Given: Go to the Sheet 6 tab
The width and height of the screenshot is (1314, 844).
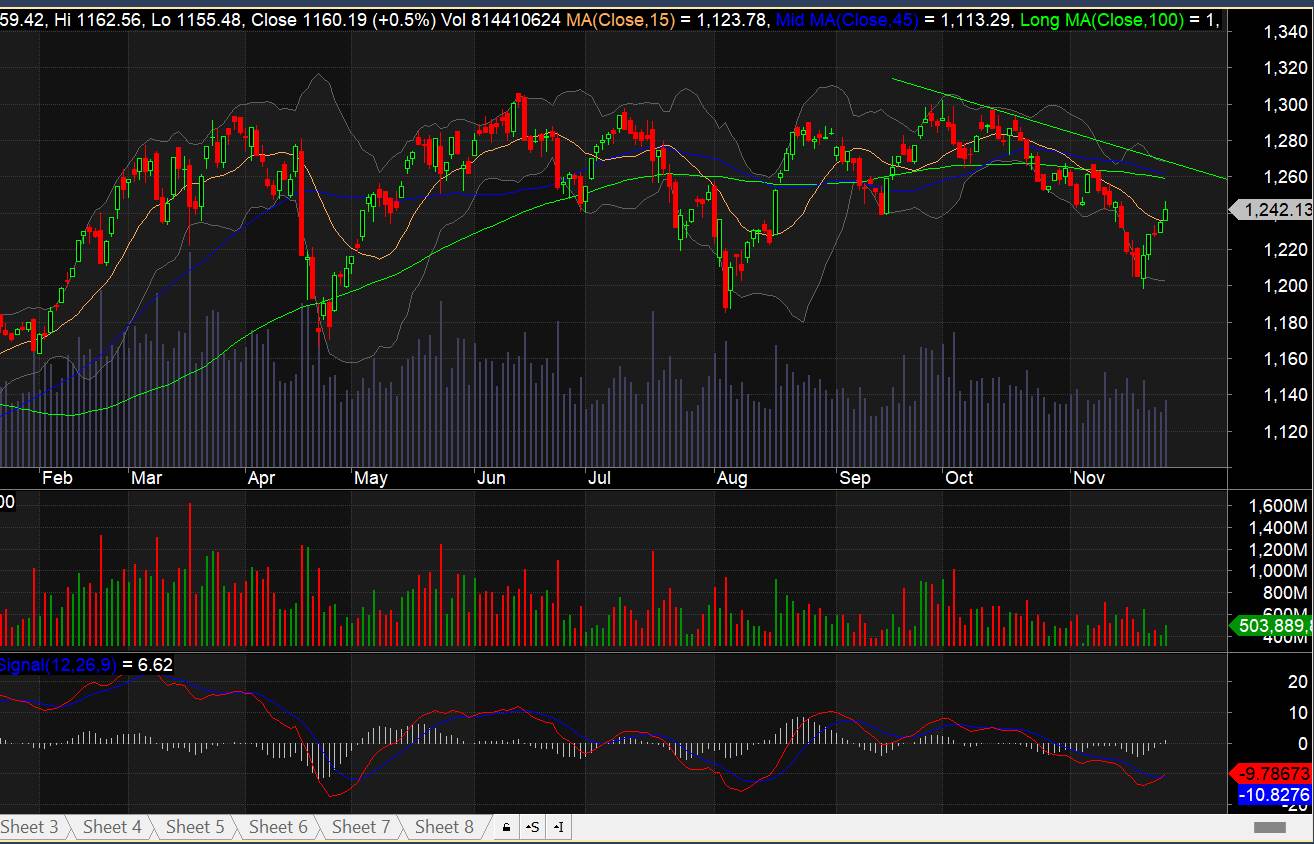Looking at the screenshot, I should coord(278,827).
